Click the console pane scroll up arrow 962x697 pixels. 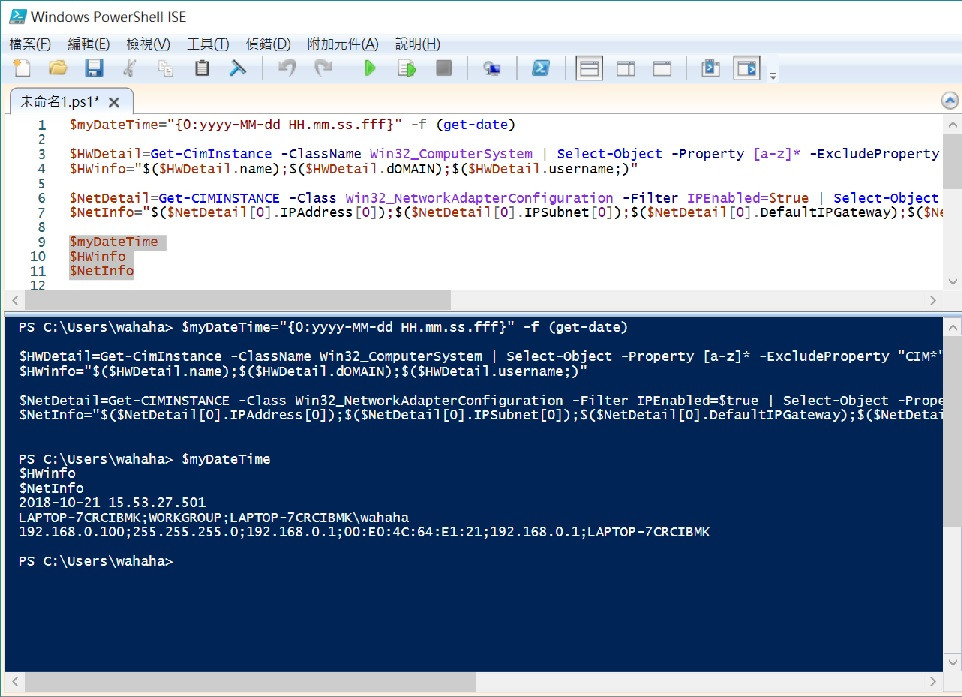952,328
